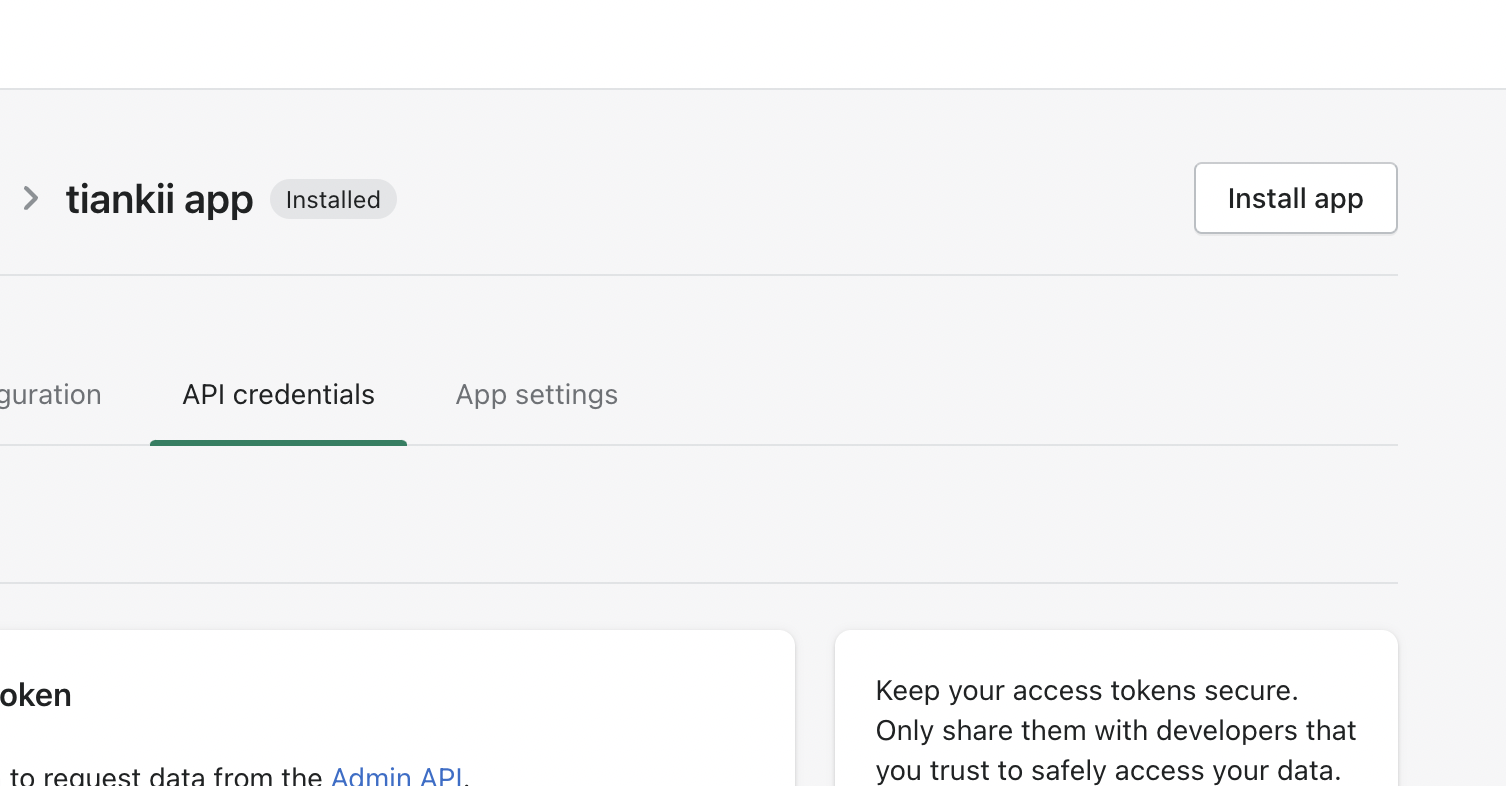Click the security tips card background
The width and height of the screenshot is (1506, 786).
coord(1116,655)
